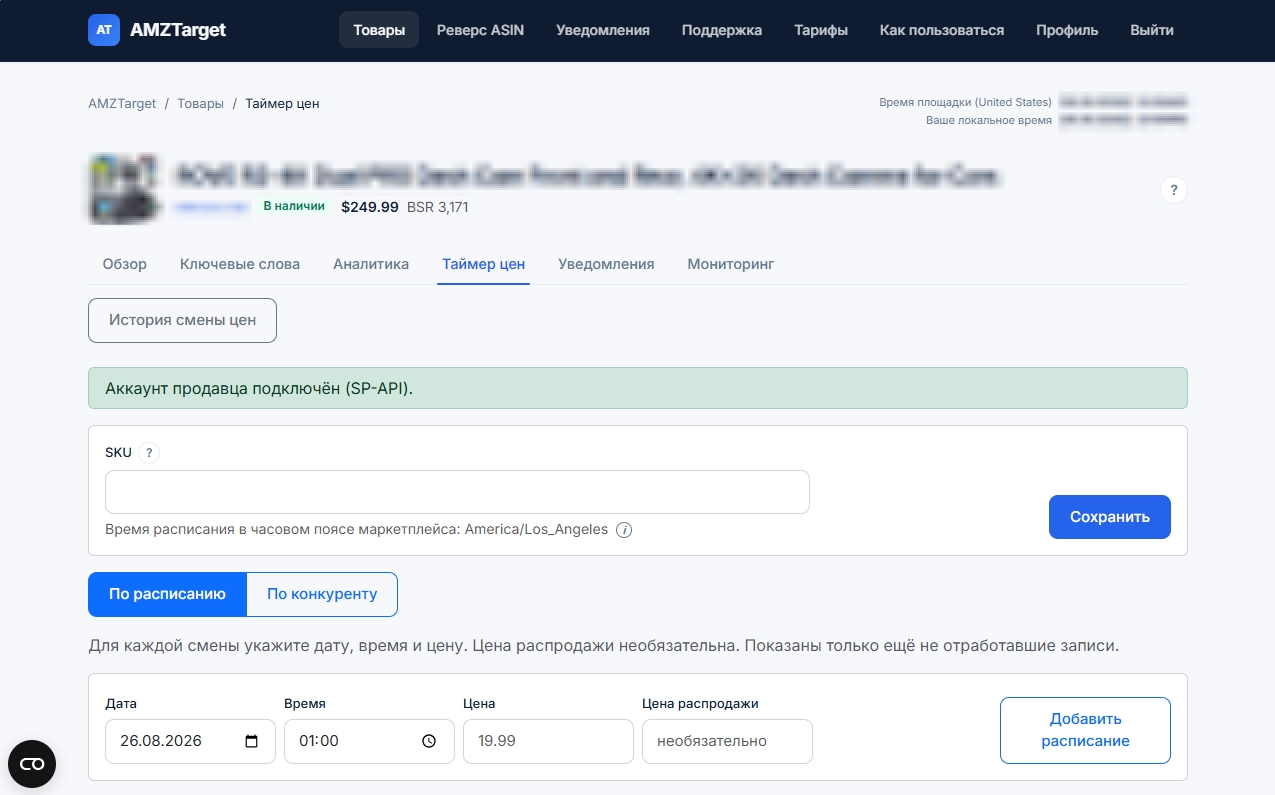
Task: Click the Цена распродажи input field
Action: (x=727, y=741)
